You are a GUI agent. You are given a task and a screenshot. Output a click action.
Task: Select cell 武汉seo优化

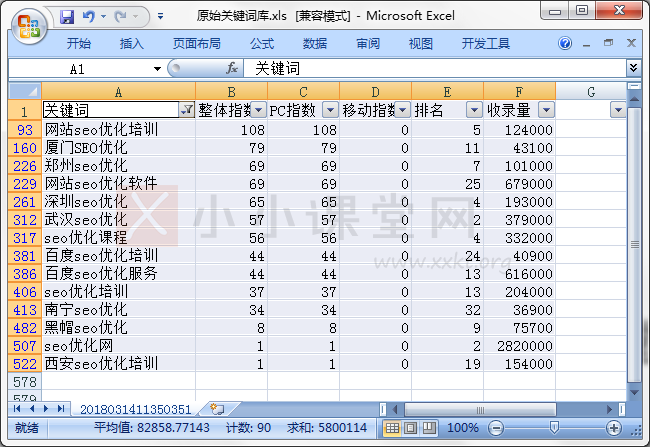pyautogui.click(x=119, y=220)
